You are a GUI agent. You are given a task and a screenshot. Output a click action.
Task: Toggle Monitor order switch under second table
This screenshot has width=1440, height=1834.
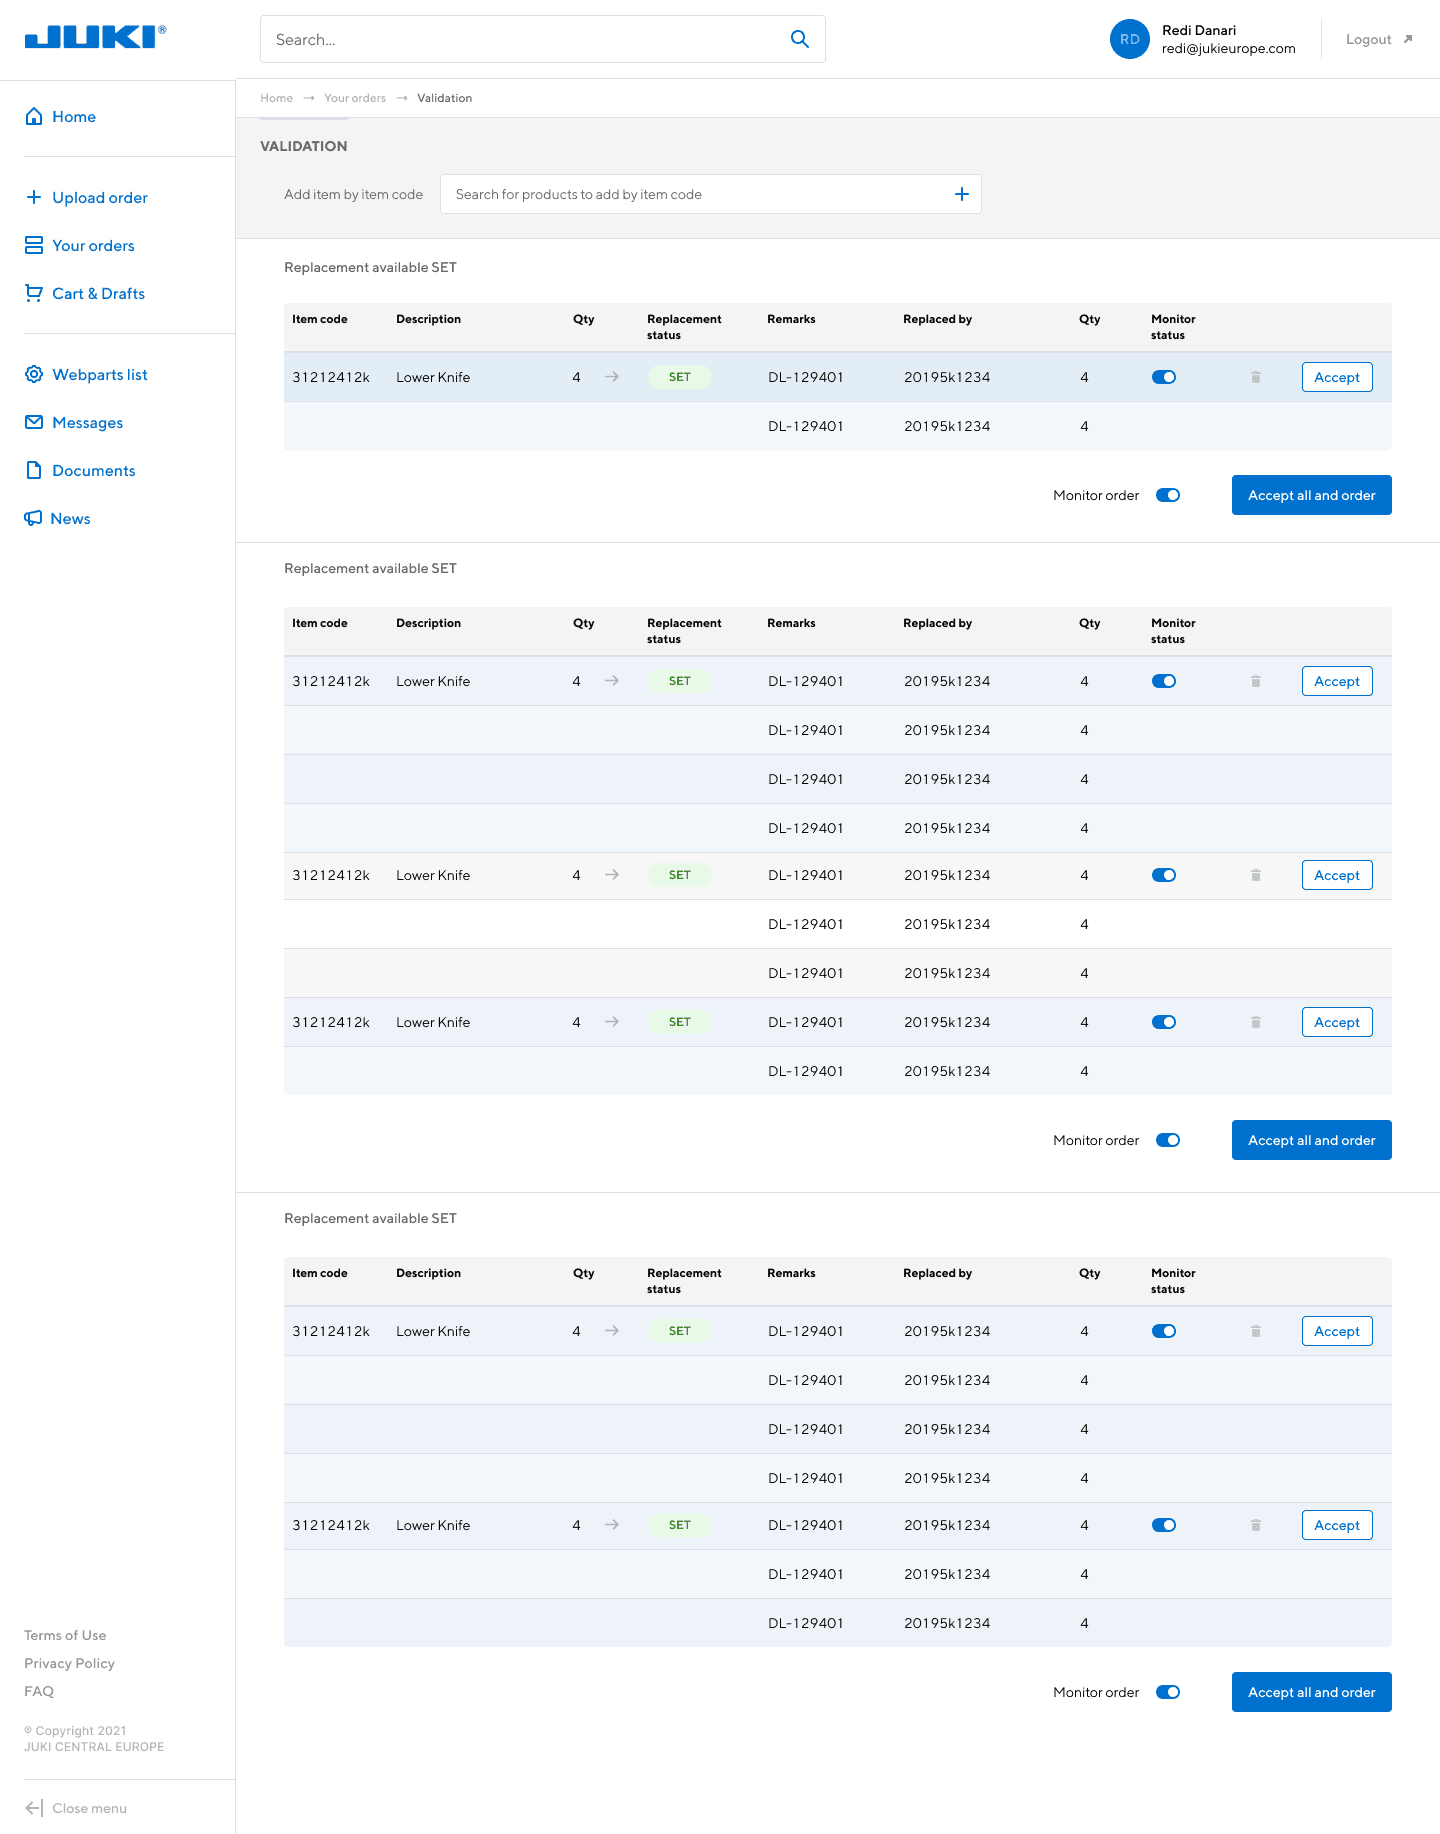tap(1168, 1140)
